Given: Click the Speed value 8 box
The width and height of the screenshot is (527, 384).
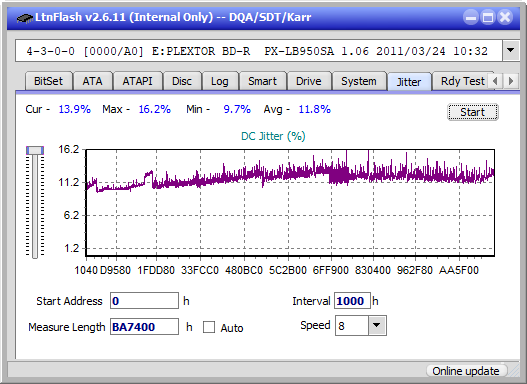Looking at the screenshot, I should tap(352, 325).
